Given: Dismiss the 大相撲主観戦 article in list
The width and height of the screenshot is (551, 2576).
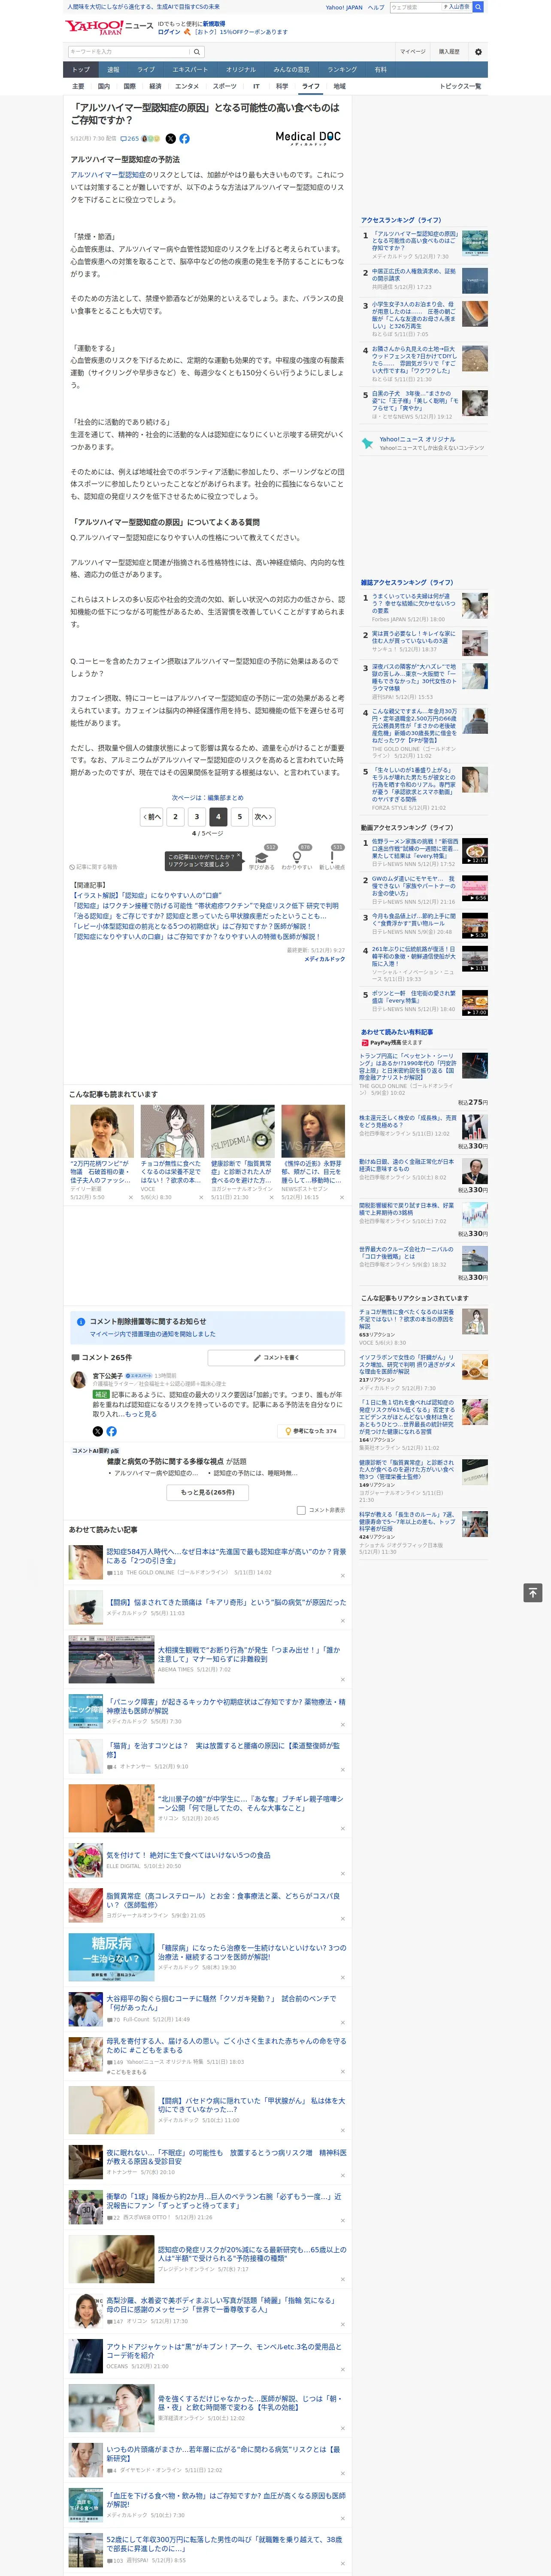Looking at the screenshot, I should tap(343, 1679).
